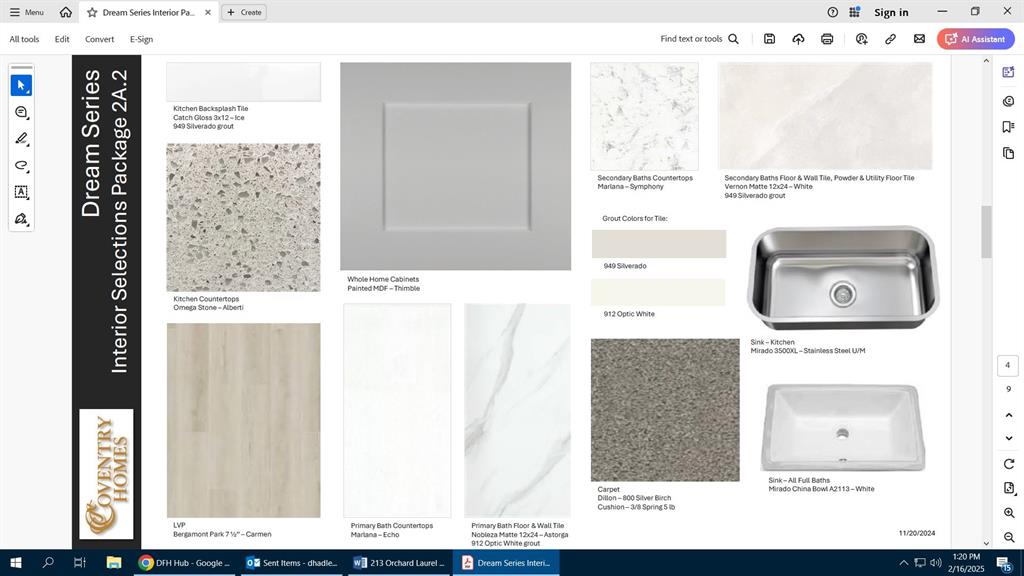Select the freehand draw tool

coord(21,166)
